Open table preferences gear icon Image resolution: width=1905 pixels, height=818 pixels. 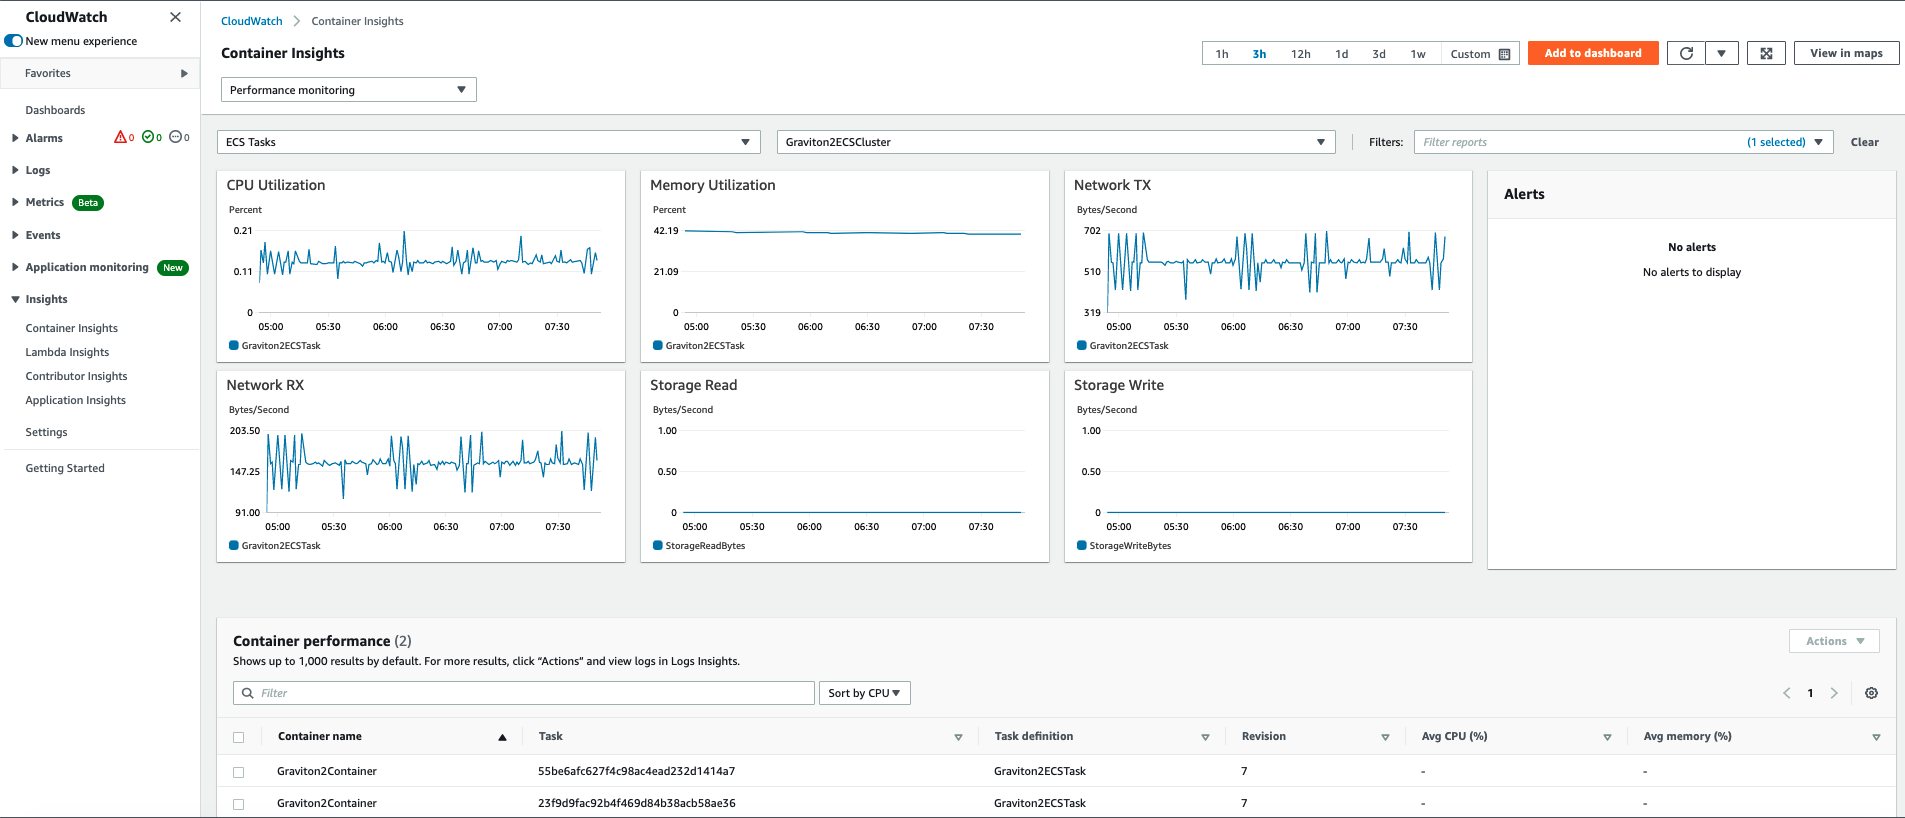click(x=1871, y=693)
